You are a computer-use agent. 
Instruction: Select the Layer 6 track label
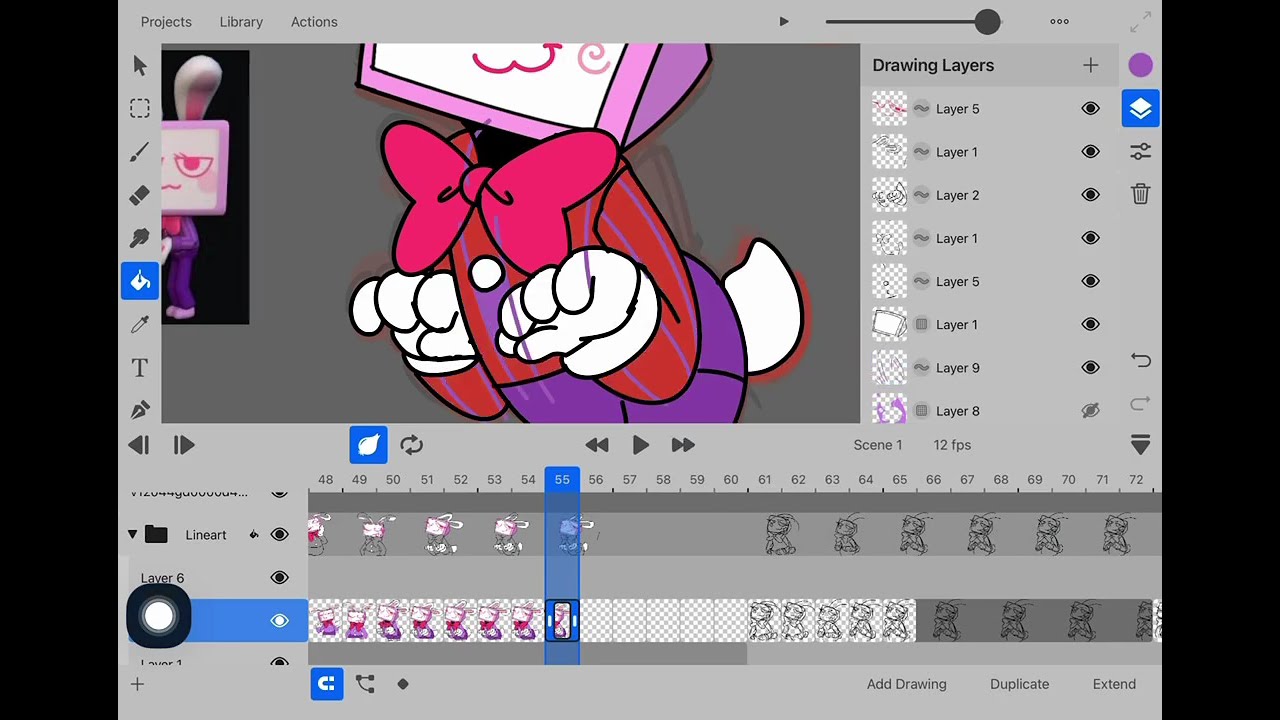162,578
